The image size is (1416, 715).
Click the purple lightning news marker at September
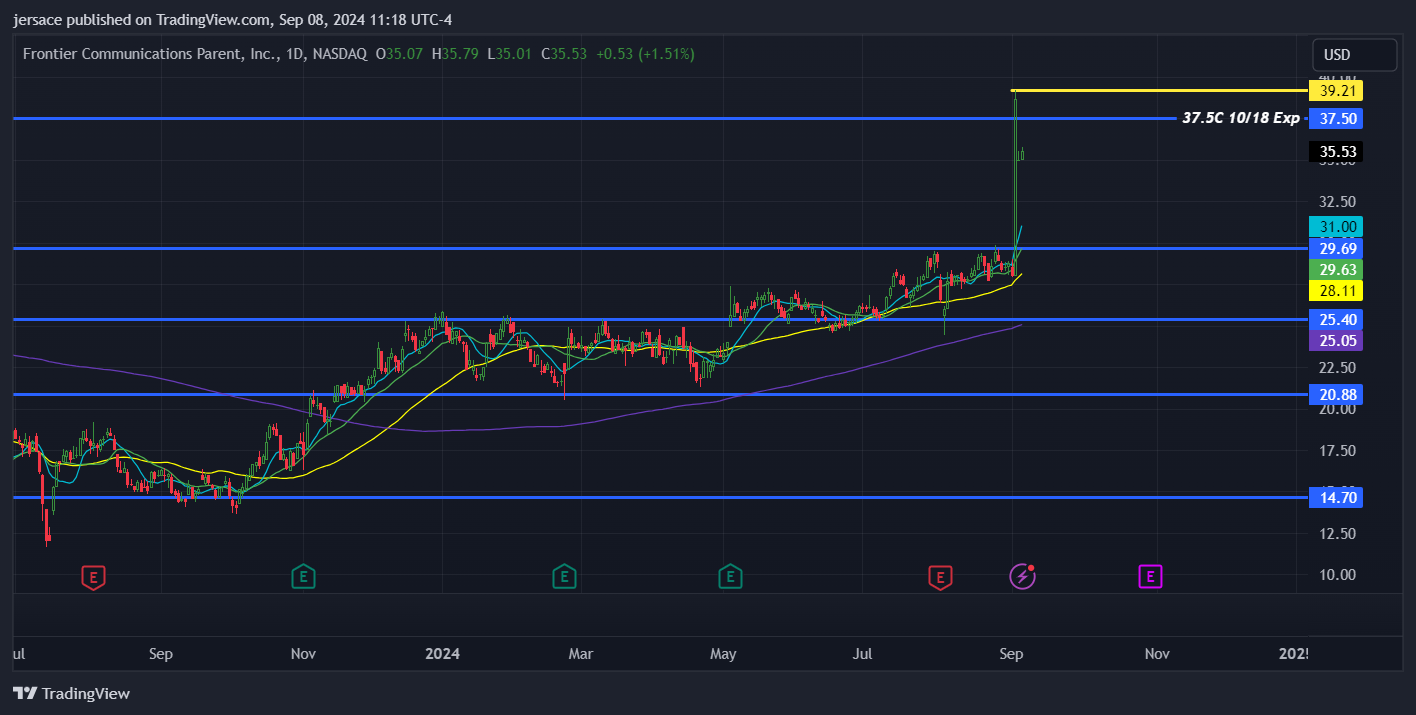(1021, 576)
